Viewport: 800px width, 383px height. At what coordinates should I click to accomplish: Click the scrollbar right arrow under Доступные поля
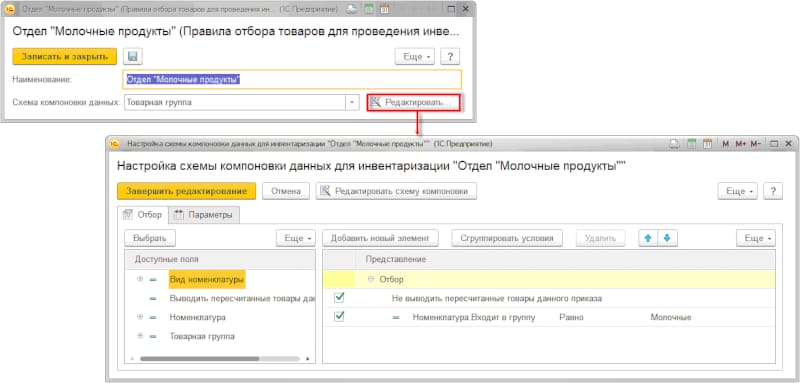coord(308,359)
